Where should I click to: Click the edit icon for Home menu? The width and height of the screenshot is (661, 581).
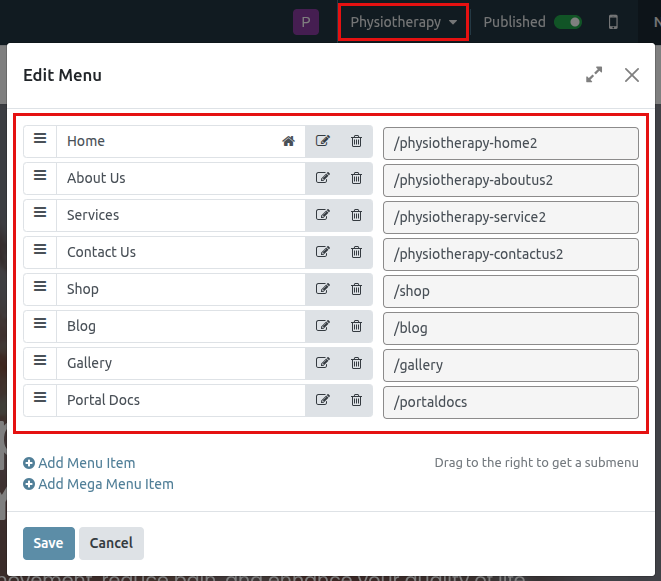322,141
